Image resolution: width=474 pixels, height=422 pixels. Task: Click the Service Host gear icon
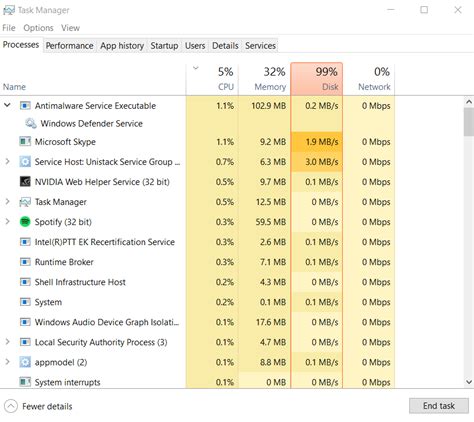[25, 162]
